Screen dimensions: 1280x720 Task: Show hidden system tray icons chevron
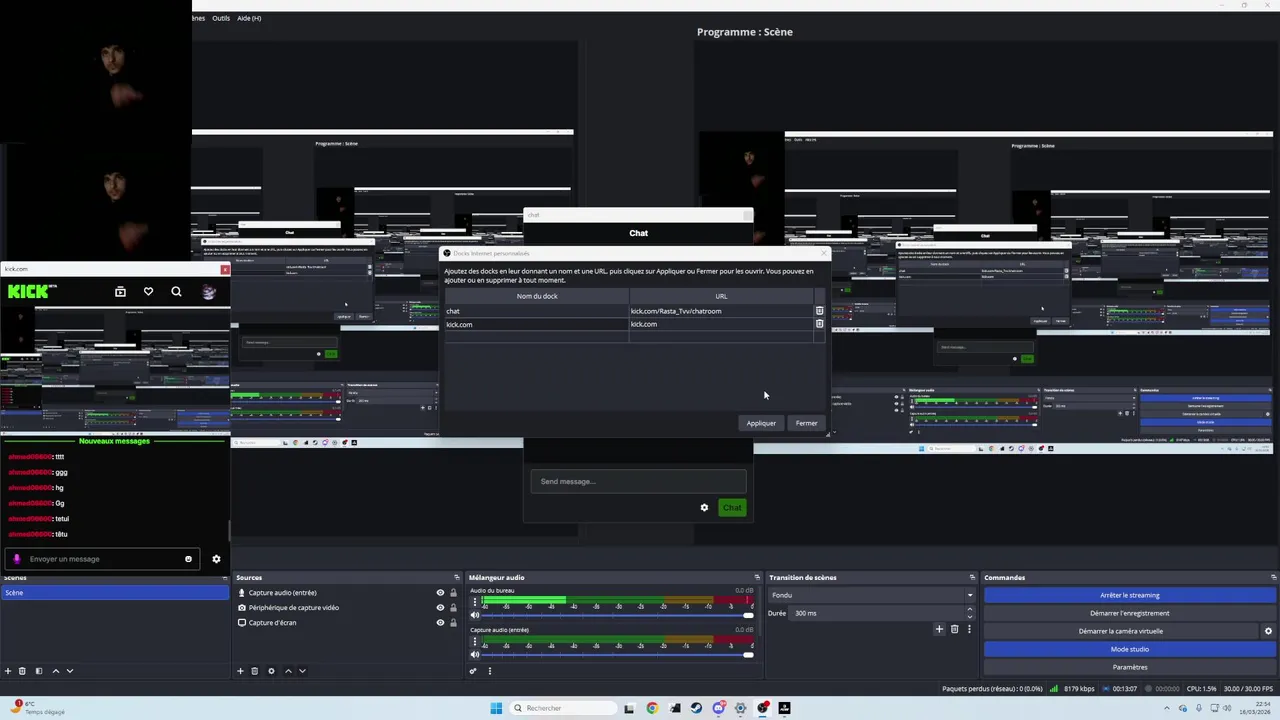coord(1167,708)
